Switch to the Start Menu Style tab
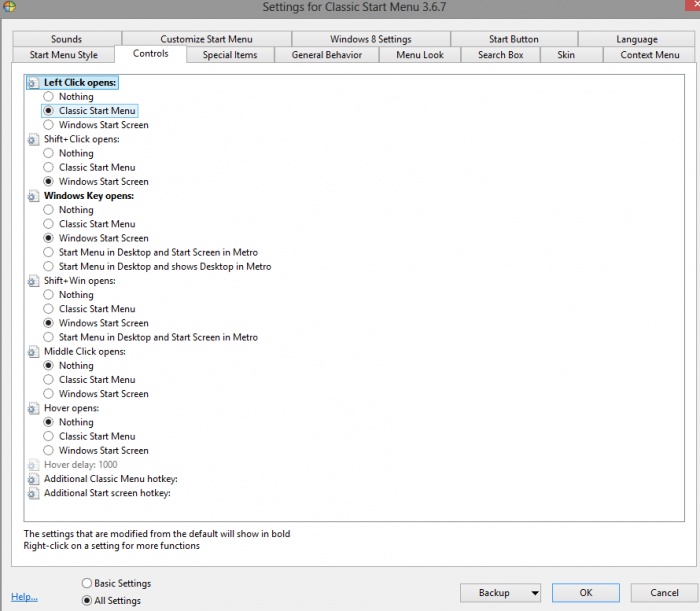The image size is (700, 611). point(63,55)
